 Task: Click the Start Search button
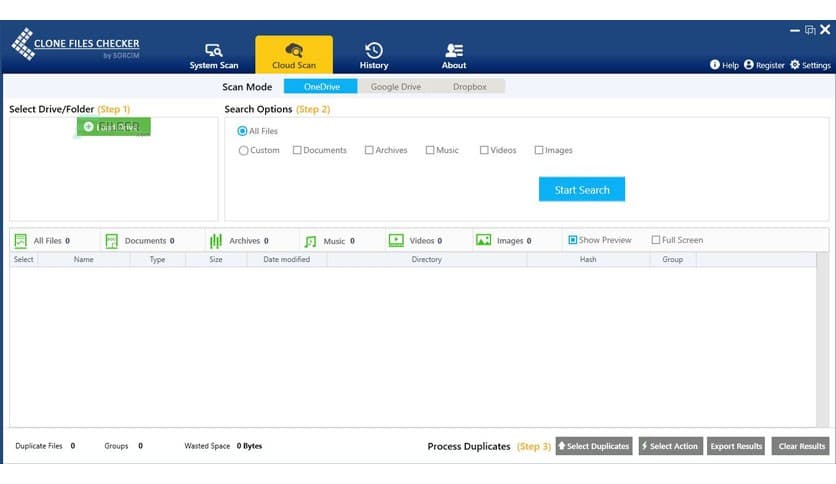(582, 189)
